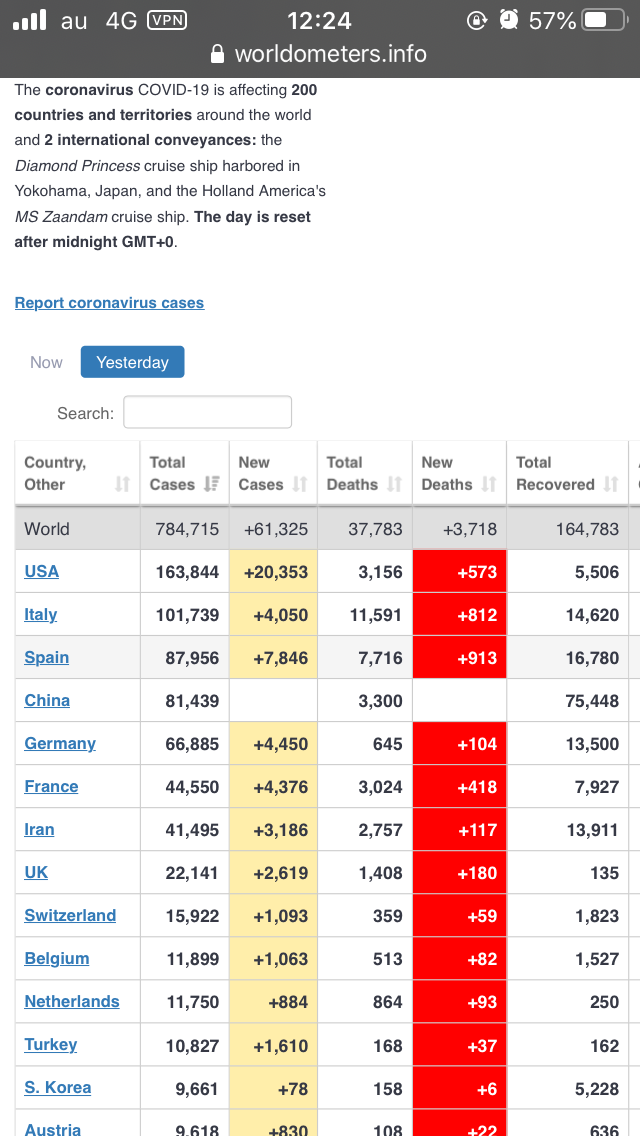The height and width of the screenshot is (1136, 640).
Task: Open the Italy country link
Action: [41, 614]
